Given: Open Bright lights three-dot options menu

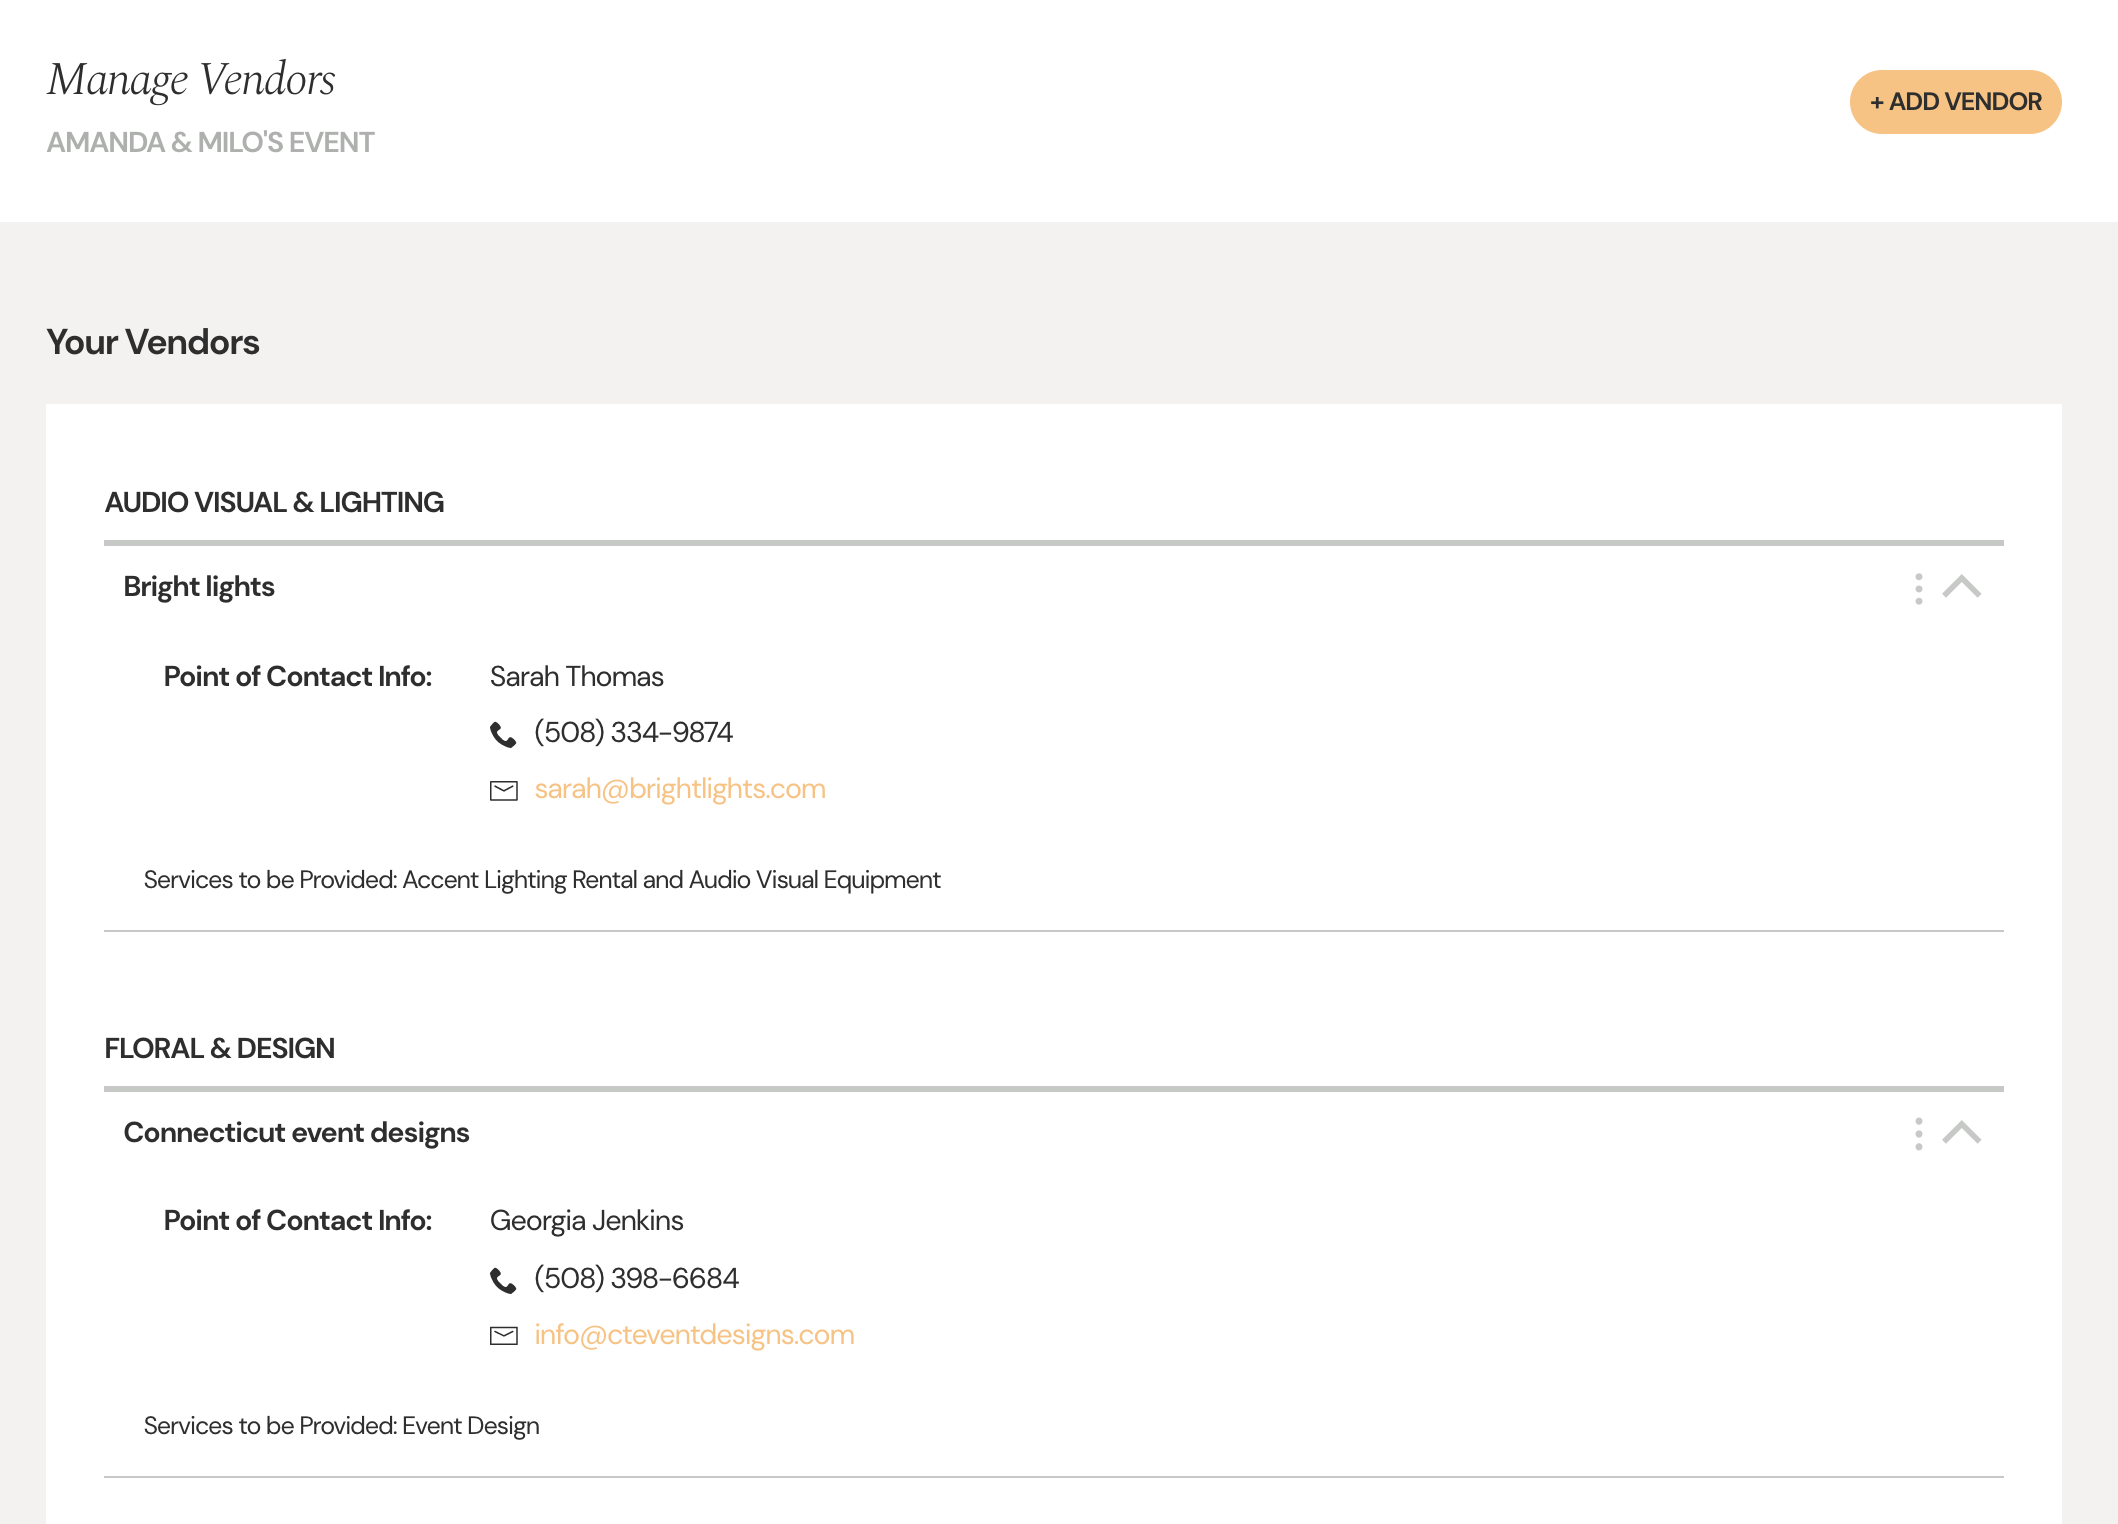Looking at the screenshot, I should (x=1918, y=588).
